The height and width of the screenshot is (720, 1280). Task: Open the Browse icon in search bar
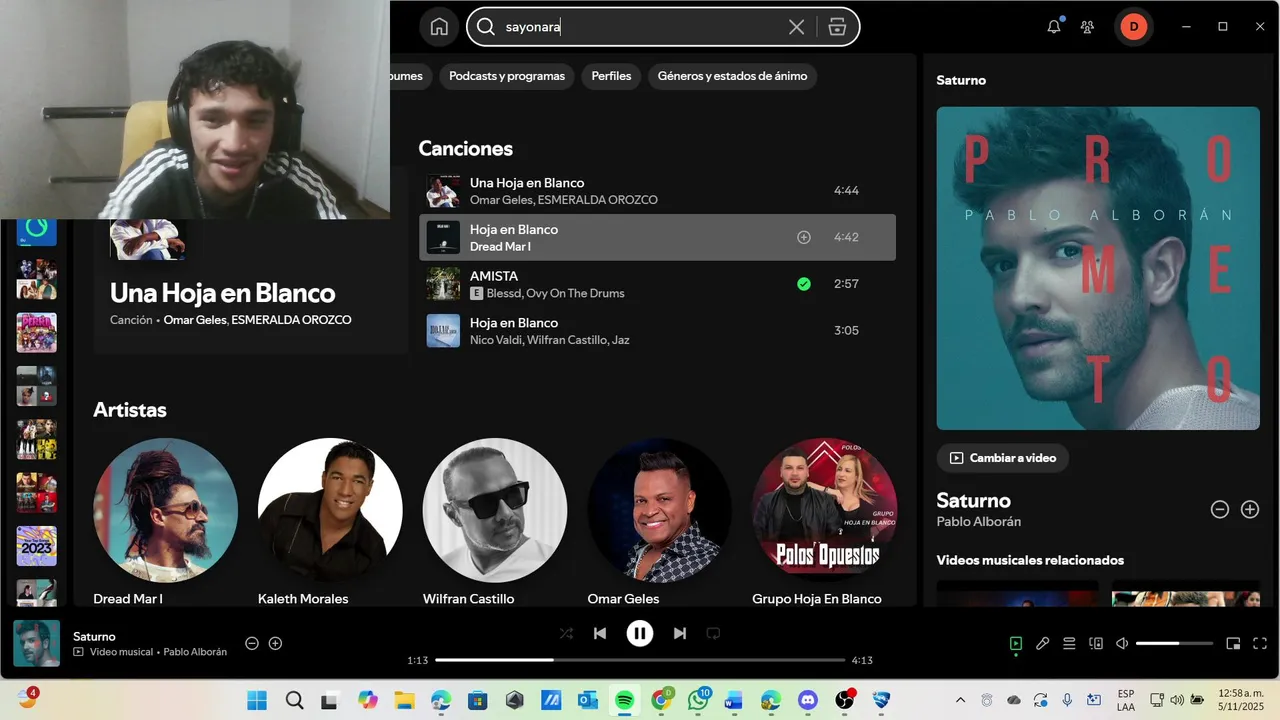[838, 27]
